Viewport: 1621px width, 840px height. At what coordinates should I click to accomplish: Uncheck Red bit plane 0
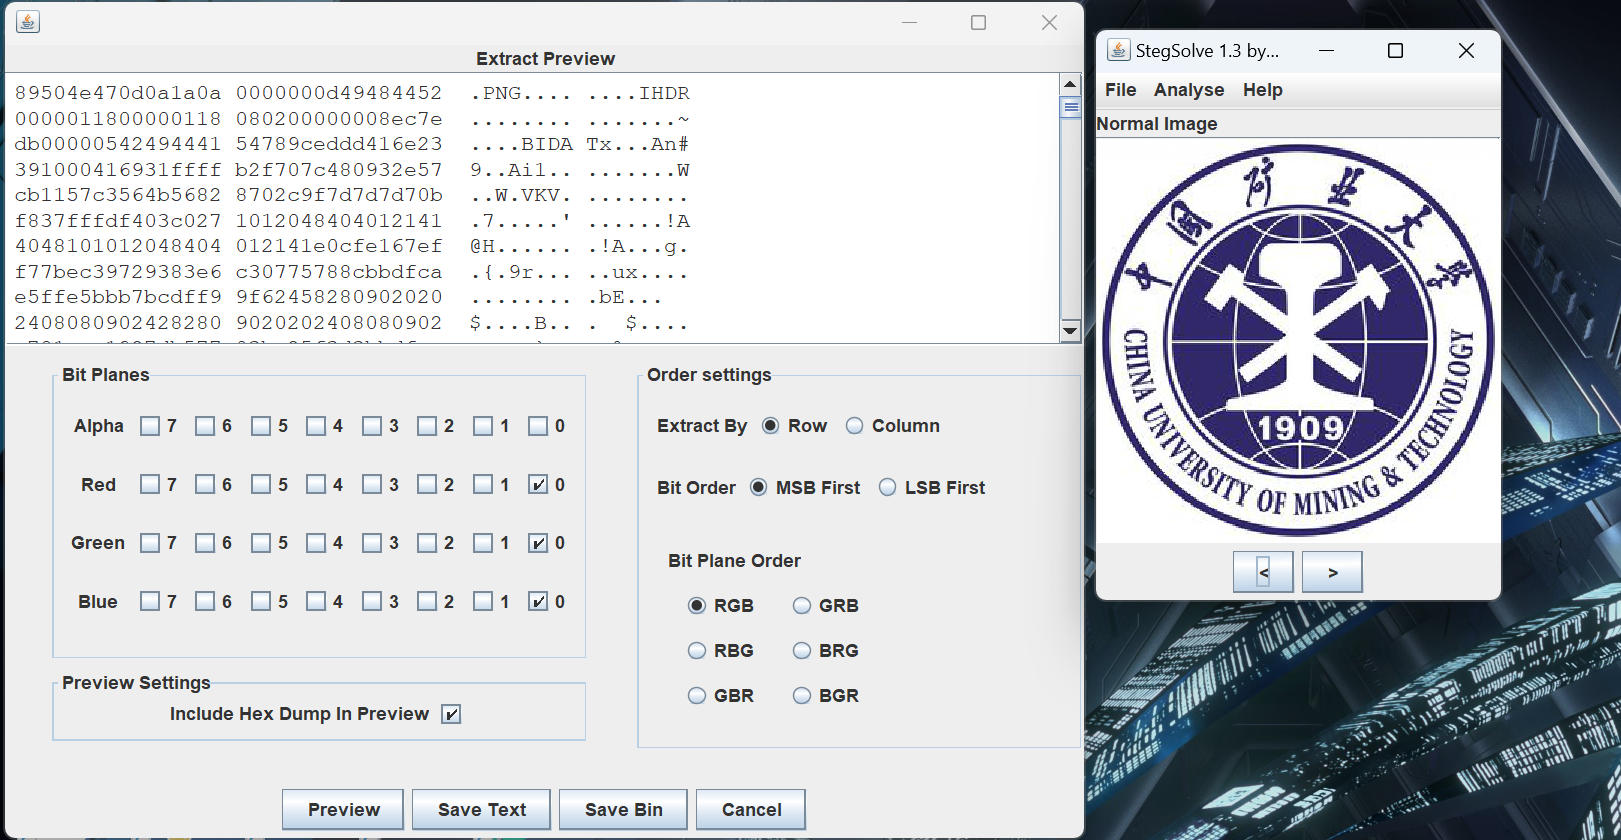point(538,485)
